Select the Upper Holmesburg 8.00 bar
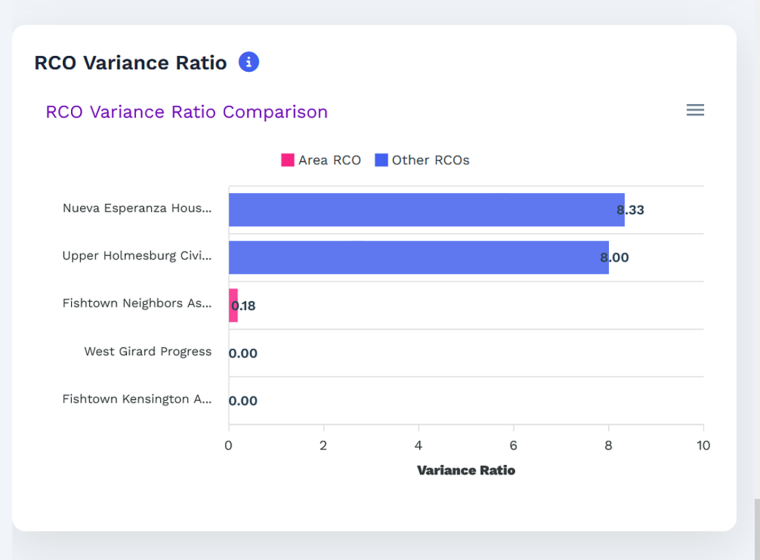760x560 pixels. click(419, 257)
